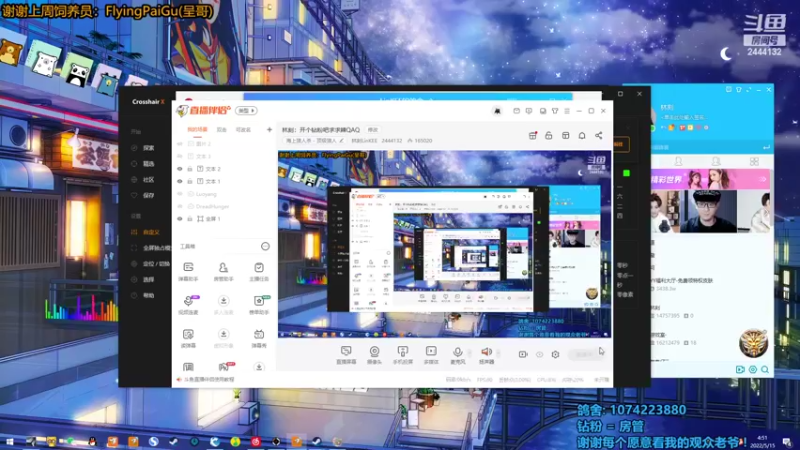The image size is (800, 450).
Task: Open the 多人连麦 tool icon
Action: 223,301
